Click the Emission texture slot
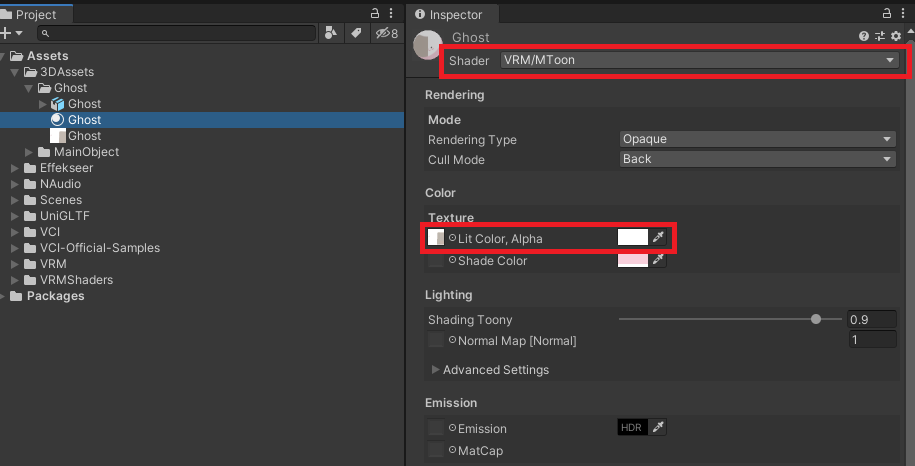The width and height of the screenshot is (915, 466). coord(436,428)
